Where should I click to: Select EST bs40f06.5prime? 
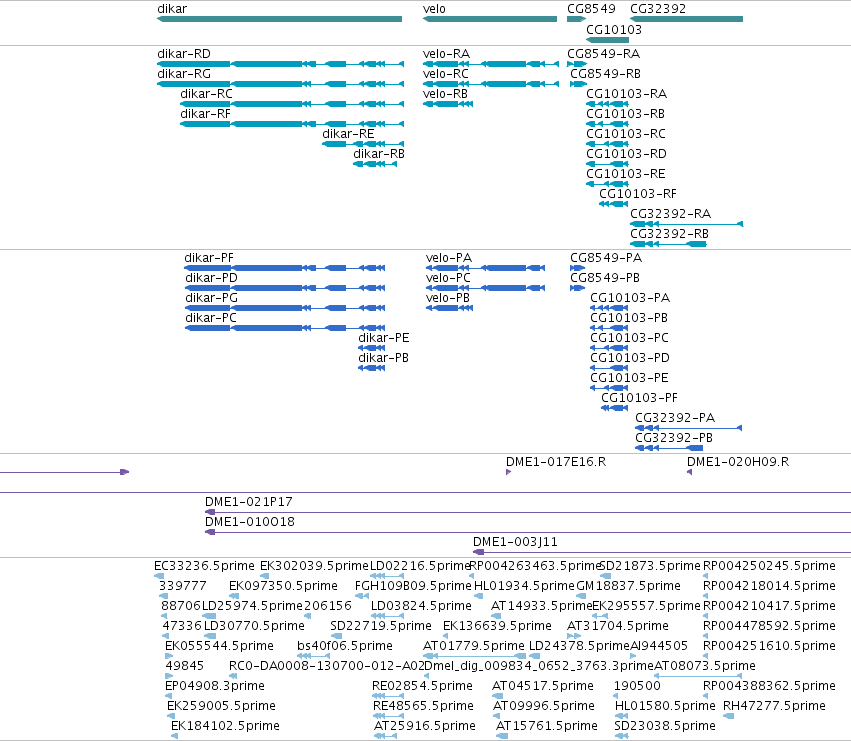pyautogui.click(x=313, y=657)
